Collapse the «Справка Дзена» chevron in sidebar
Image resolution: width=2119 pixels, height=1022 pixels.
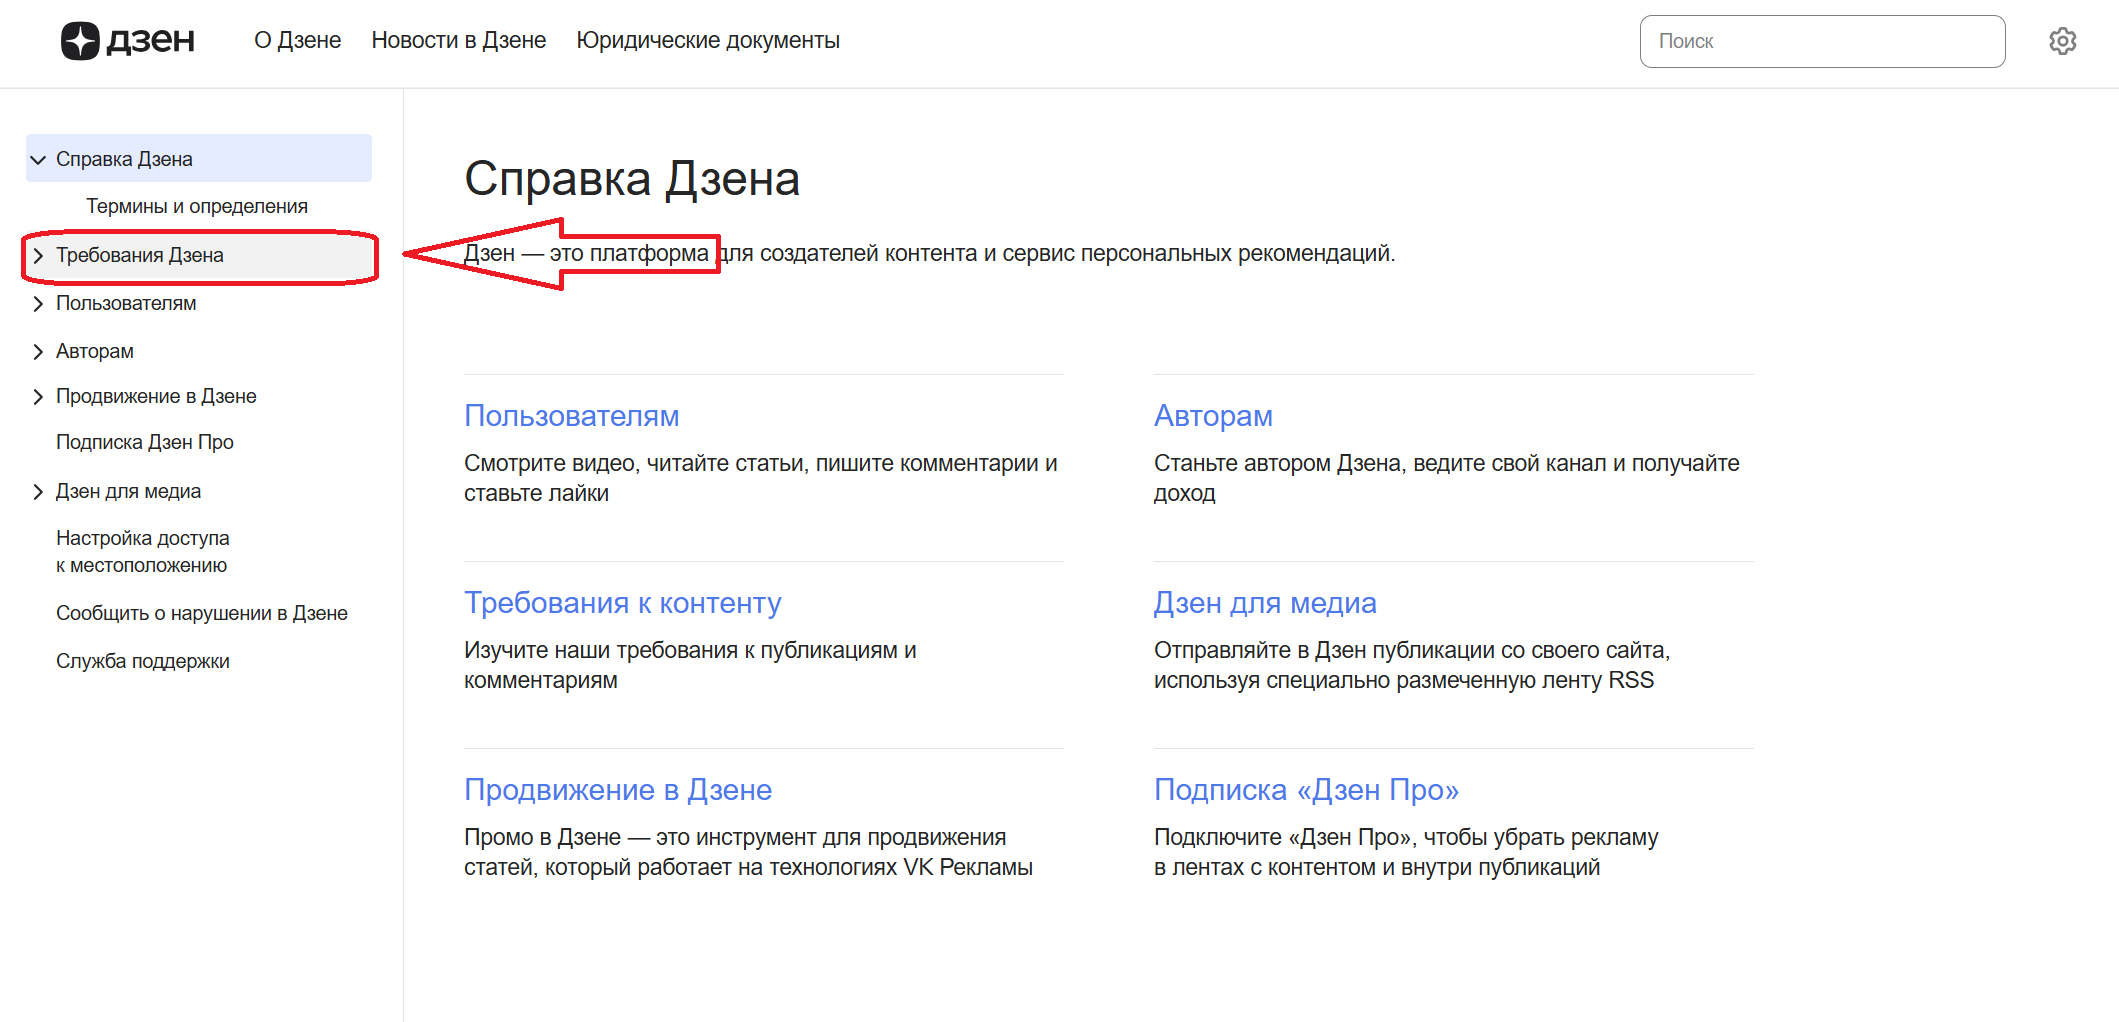(x=39, y=160)
